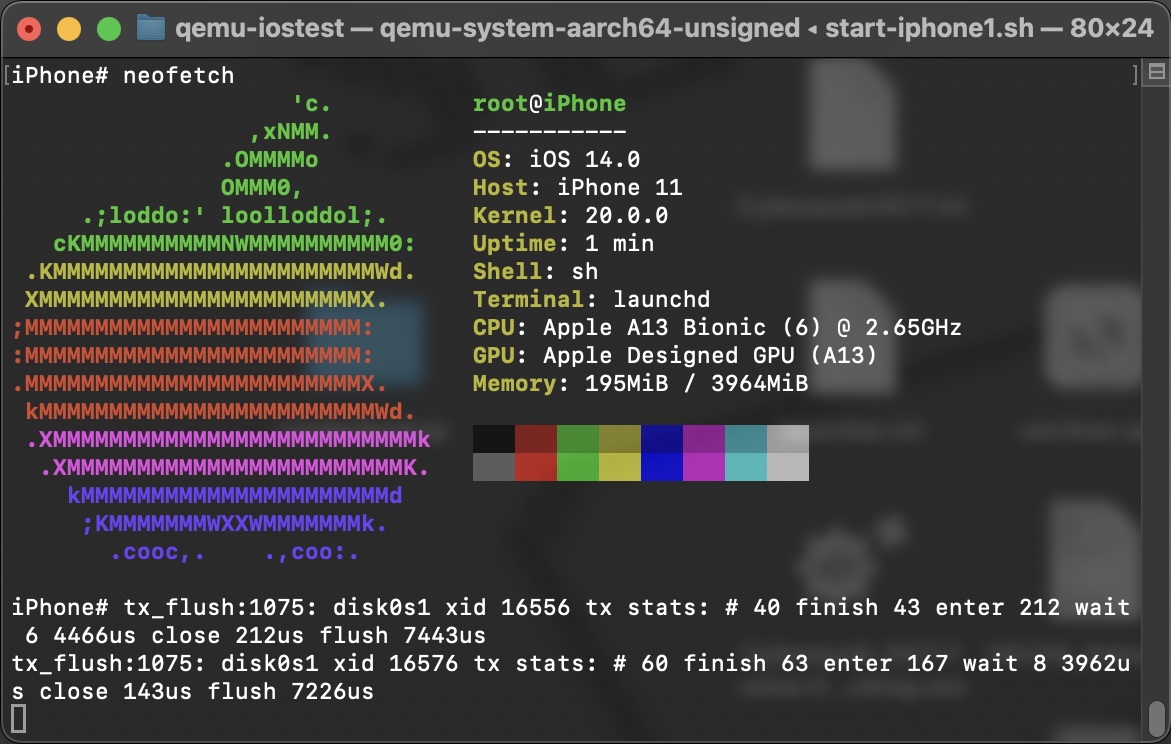
Task: Click the purple swatch in upper row
Action: pos(704,439)
